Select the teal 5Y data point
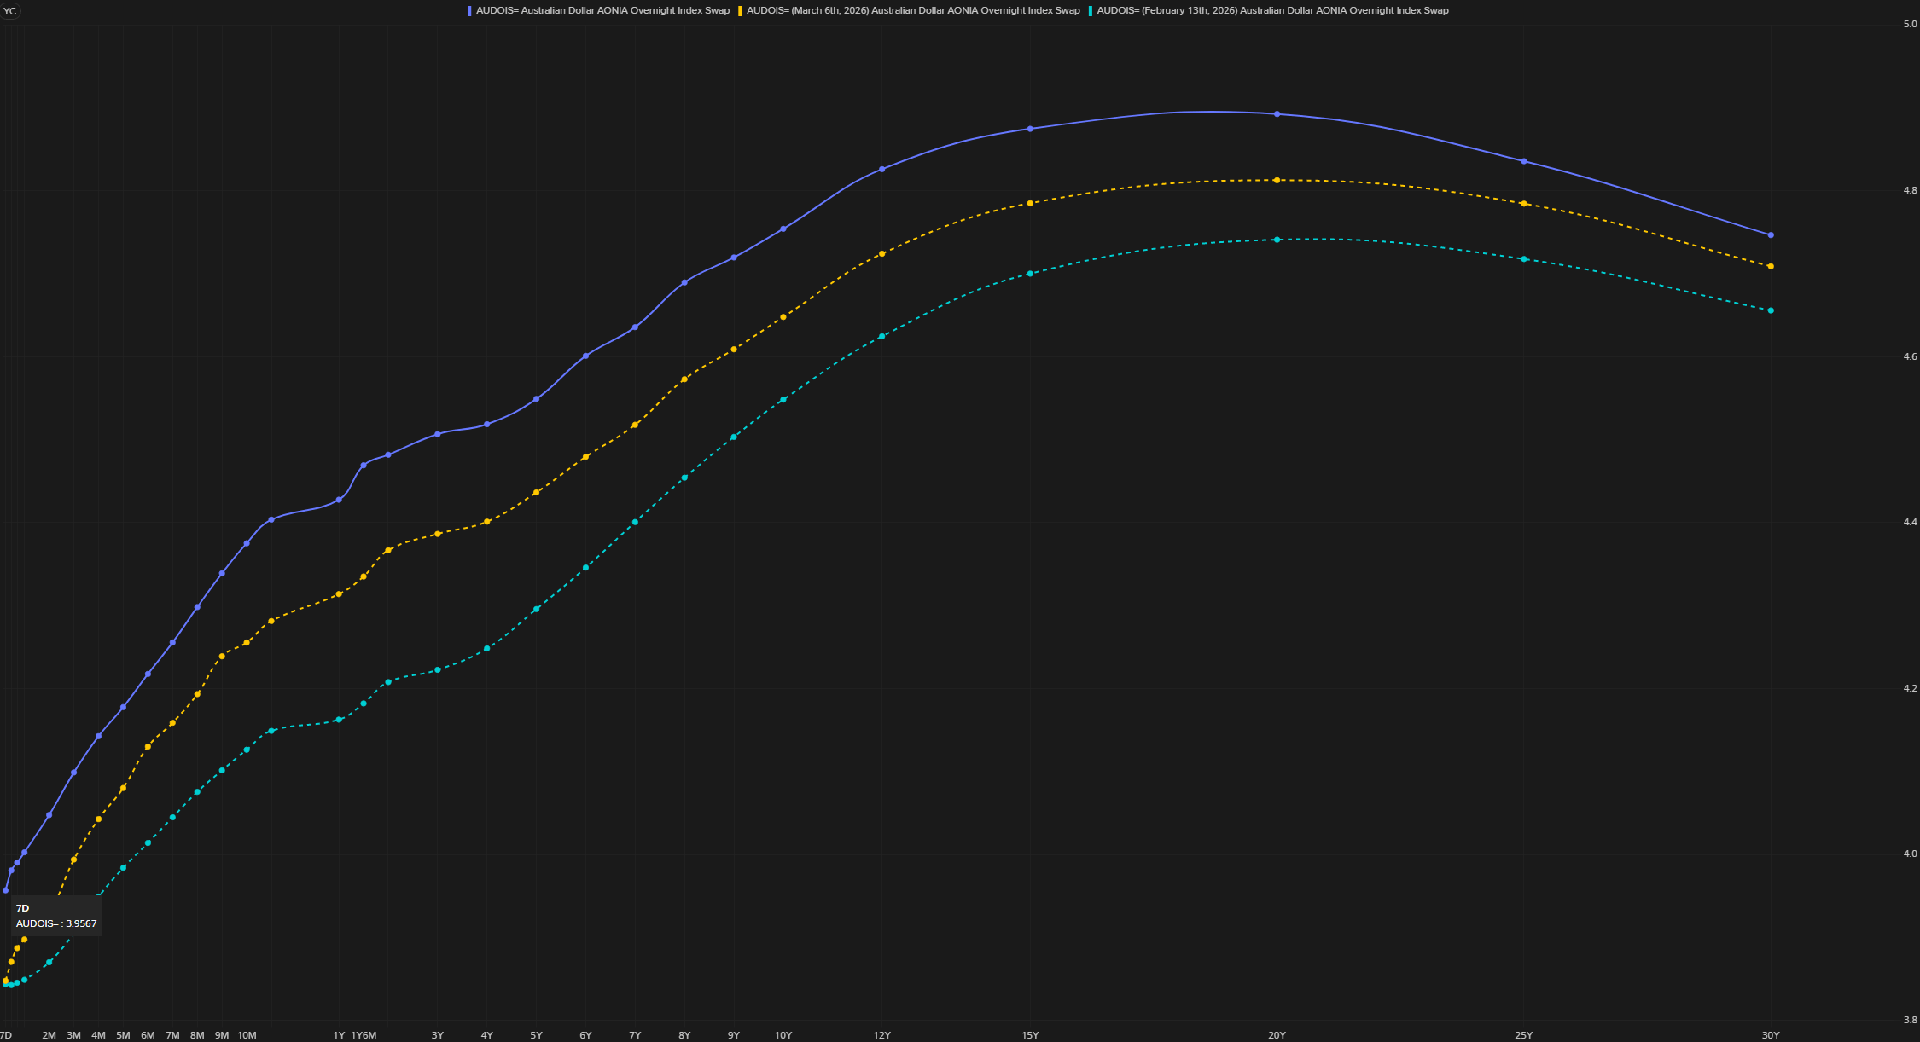The width and height of the screenshot is (1920, 1042). [x=536, y=608]
